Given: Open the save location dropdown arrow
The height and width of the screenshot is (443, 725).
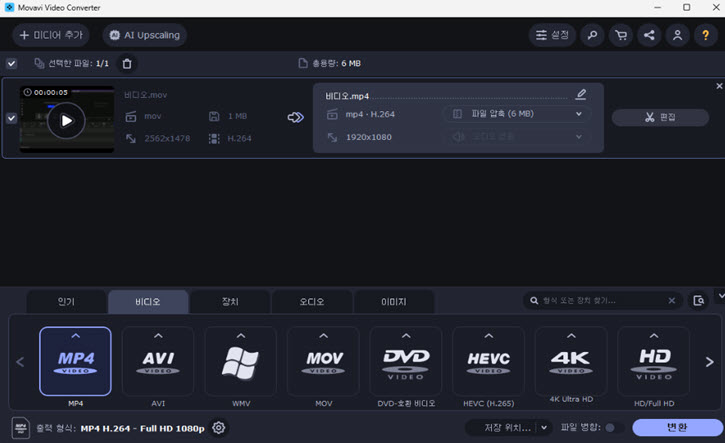Looking at the screenshot, I should tap(544, 428).
